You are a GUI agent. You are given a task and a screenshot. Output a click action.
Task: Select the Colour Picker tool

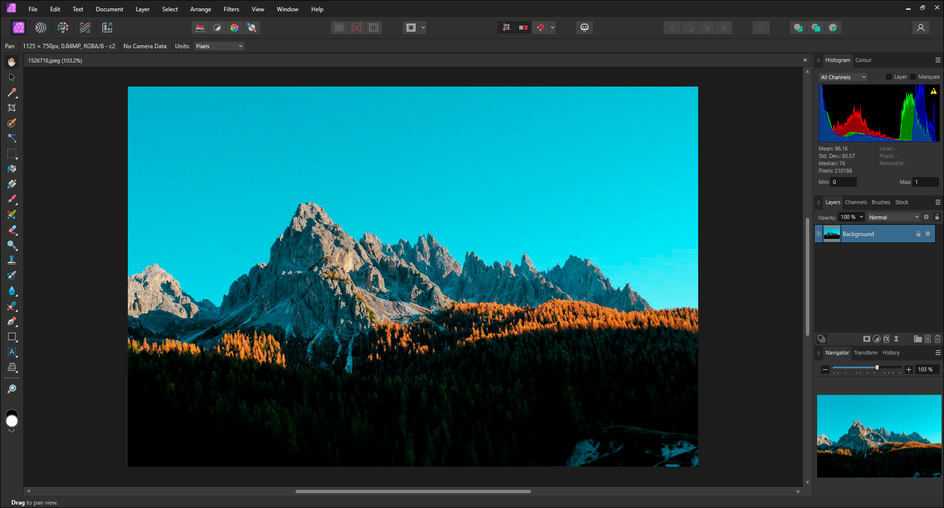tap(11, 93)
